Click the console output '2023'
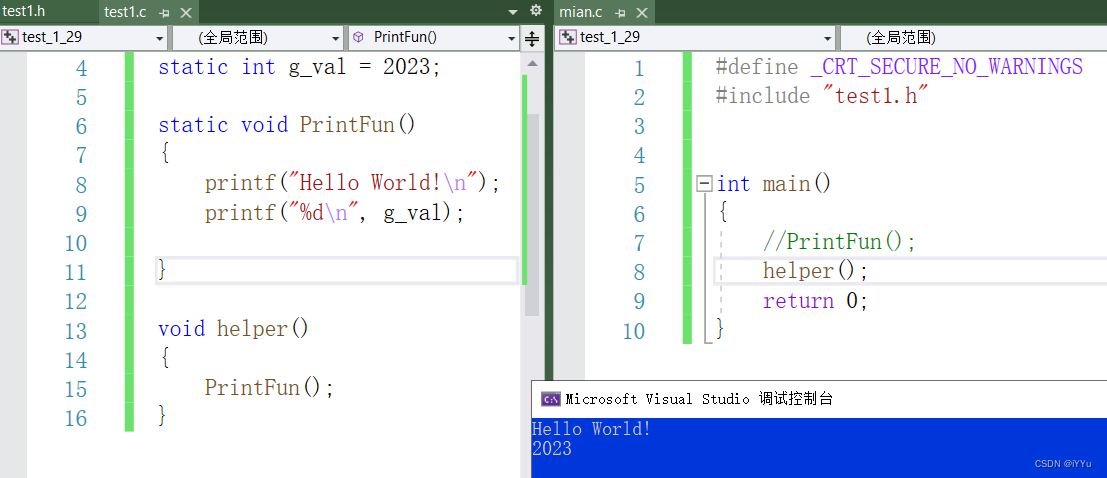Image resolution: width=1107 pixels, height=478 pixels. (x=552, y=449)
